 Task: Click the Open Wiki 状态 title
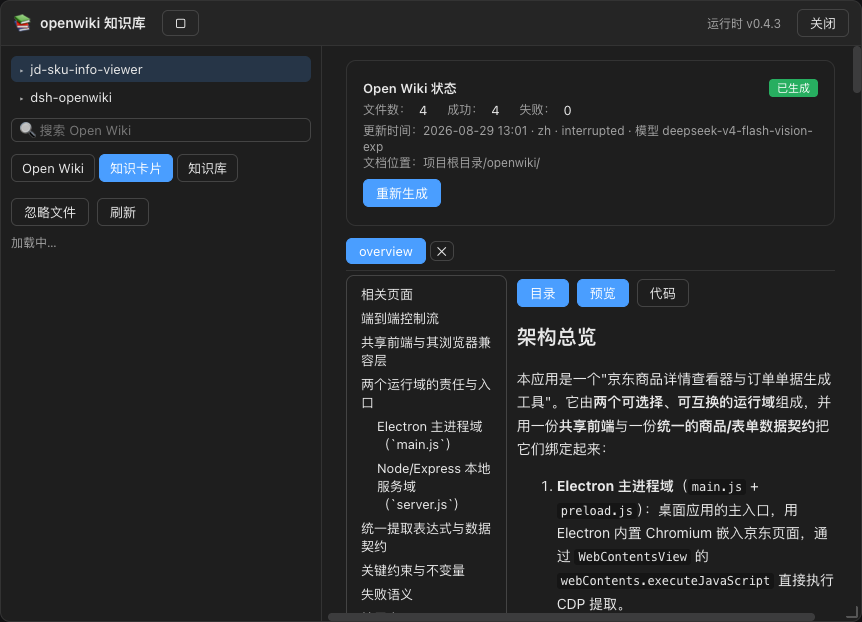pos(410,89)
